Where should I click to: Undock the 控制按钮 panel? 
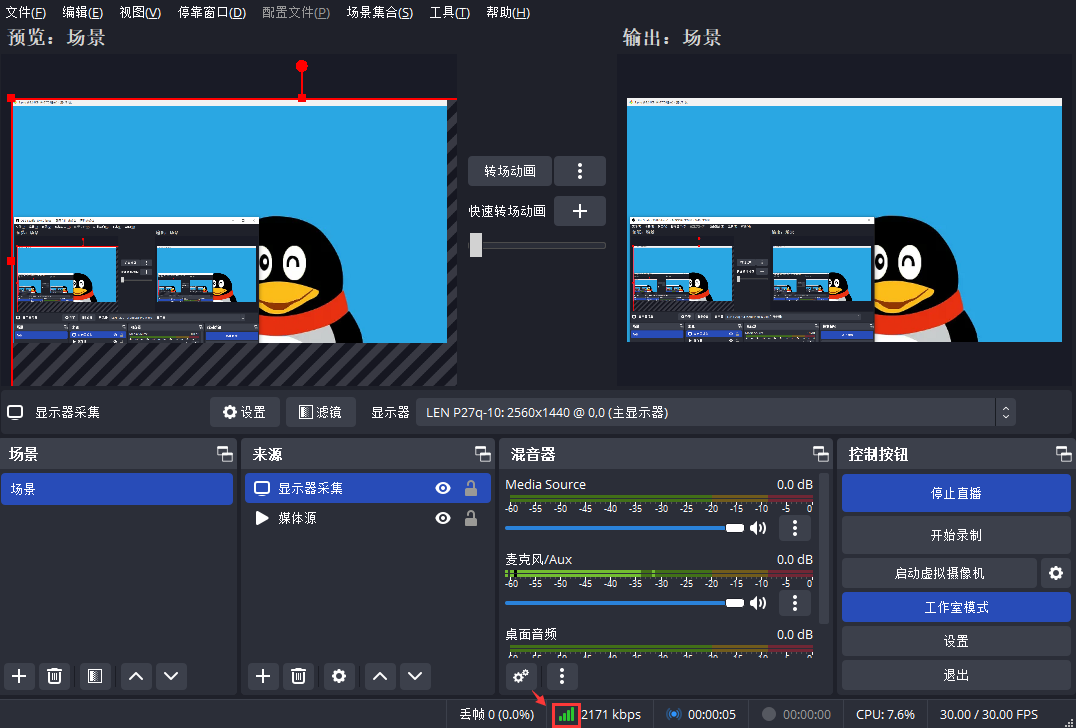1064,454
